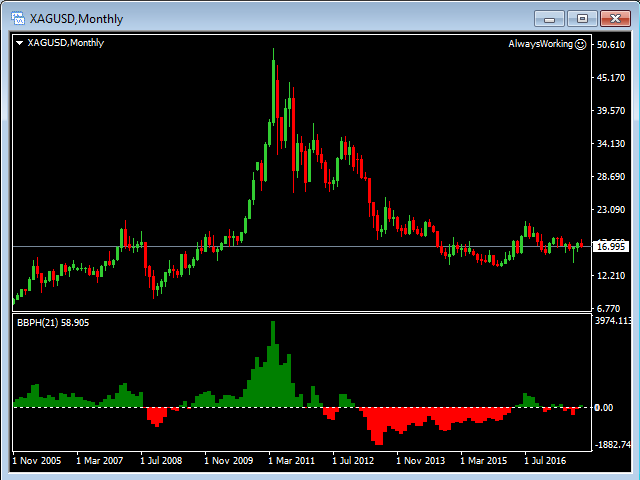This screenshot has width=640, height=480.
Task: Select the horizontal current price line
Action: 300,246
